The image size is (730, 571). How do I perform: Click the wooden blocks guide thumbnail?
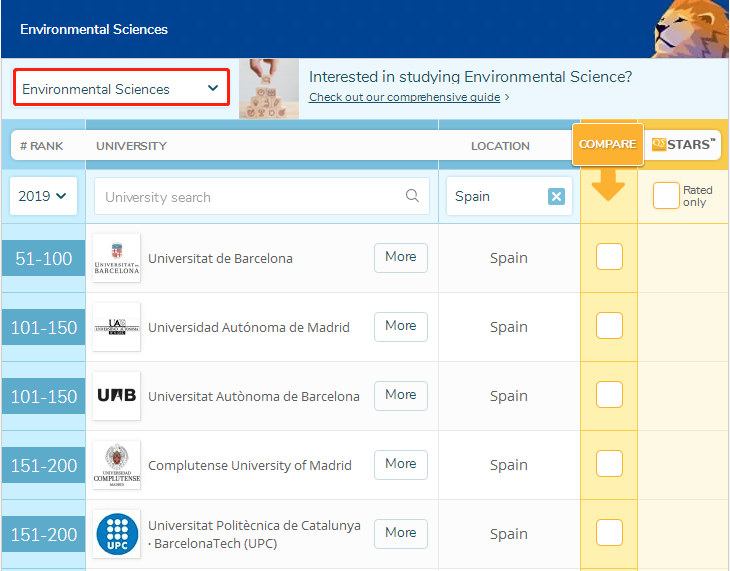click(269, 88)
